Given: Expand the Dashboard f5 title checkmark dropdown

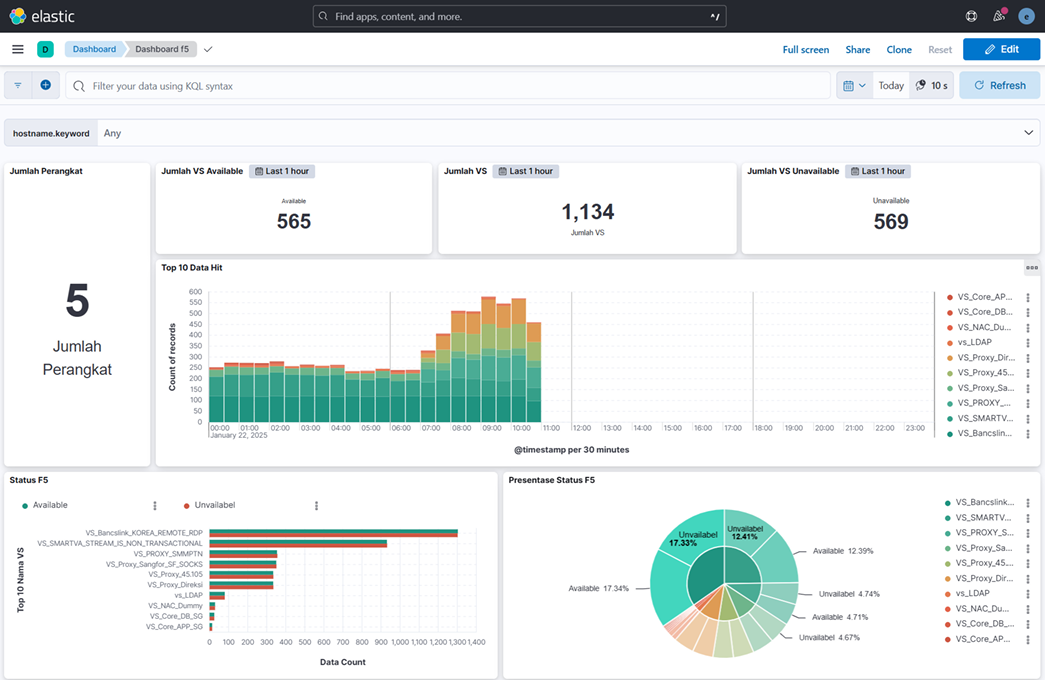Looking at the screenshot, I should [208, 49].
